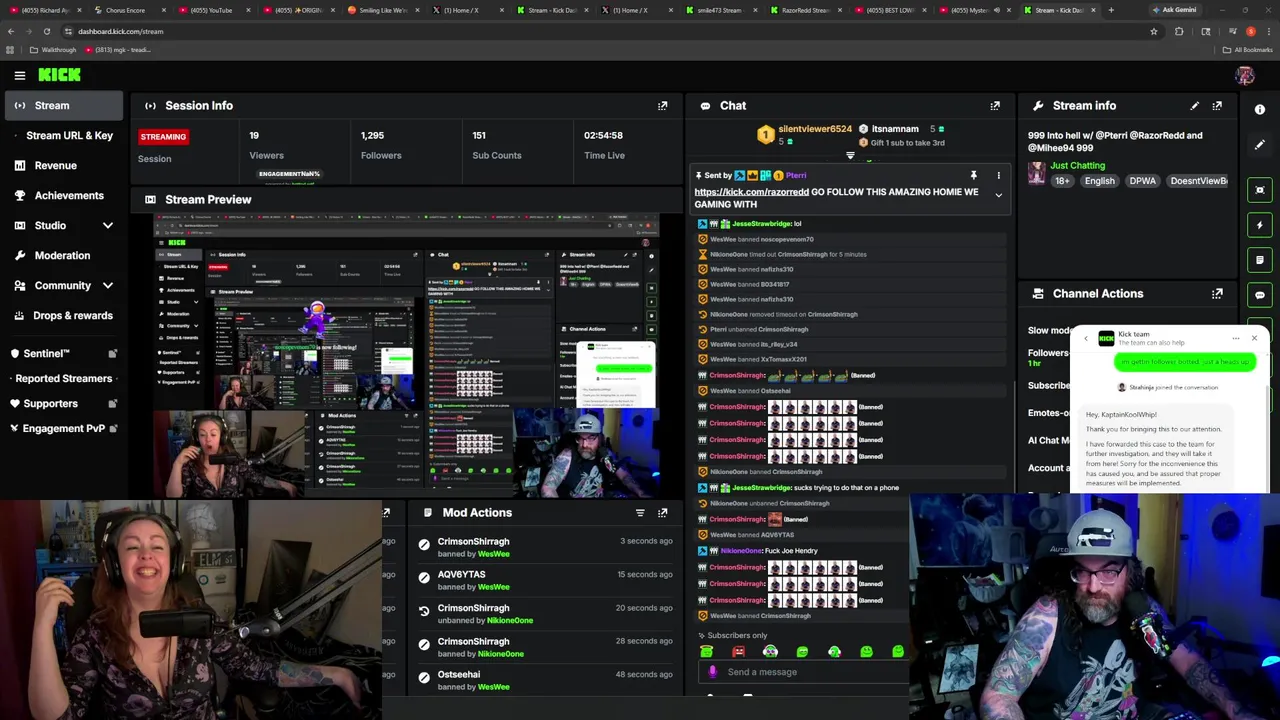Pop out the Channel Actions panel
The width and height of the screenshot is (1280, 720).
point(1217,294)
